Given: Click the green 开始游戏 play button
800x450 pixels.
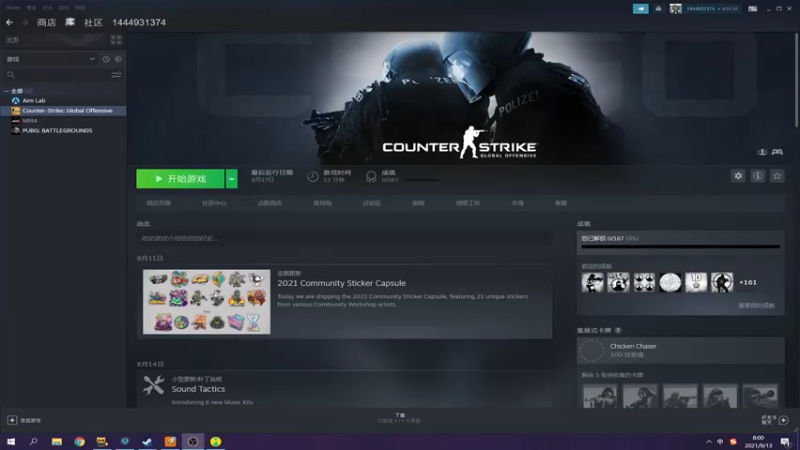Looking at the screenshot, I should click(x=180, y=179).
